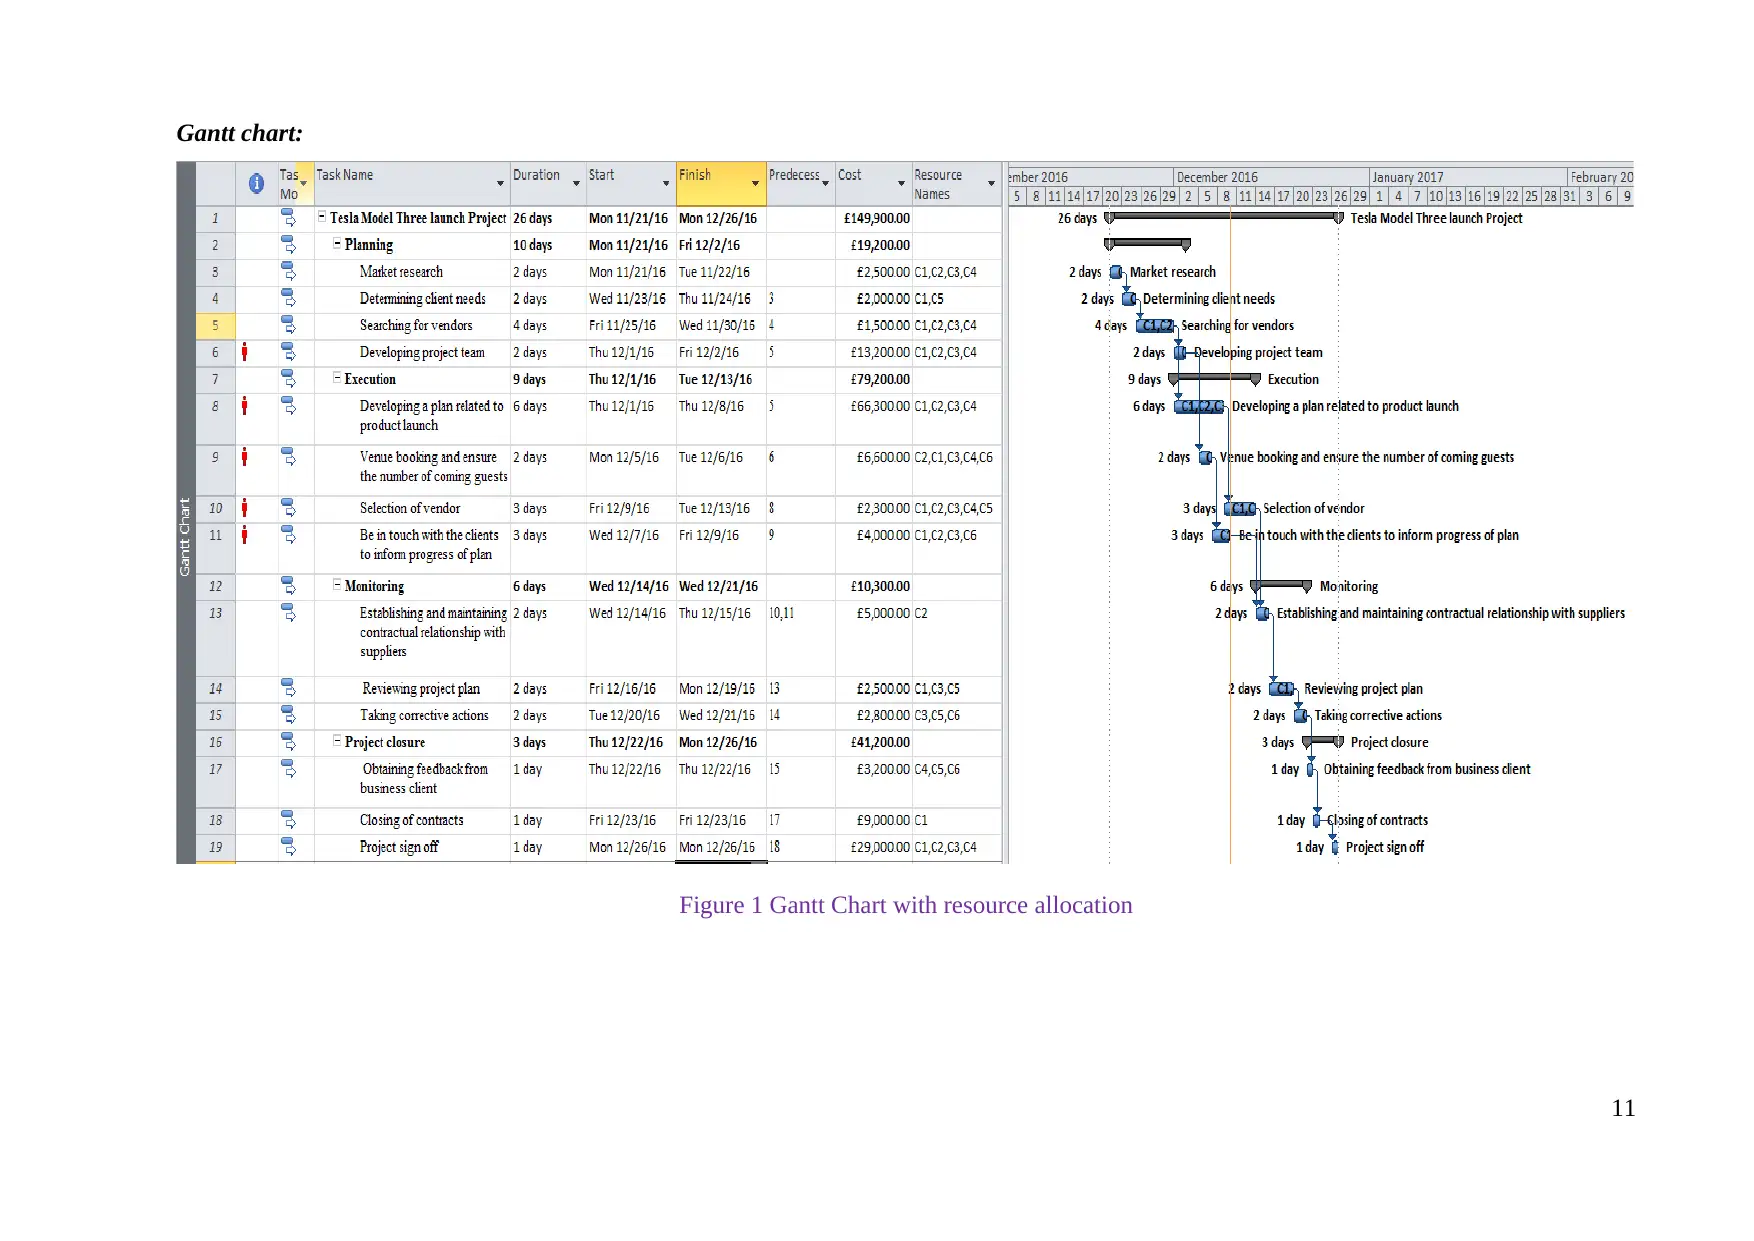Click January 2017 in the timescale header
1754x1241 pixels.
coord(1467,177)
